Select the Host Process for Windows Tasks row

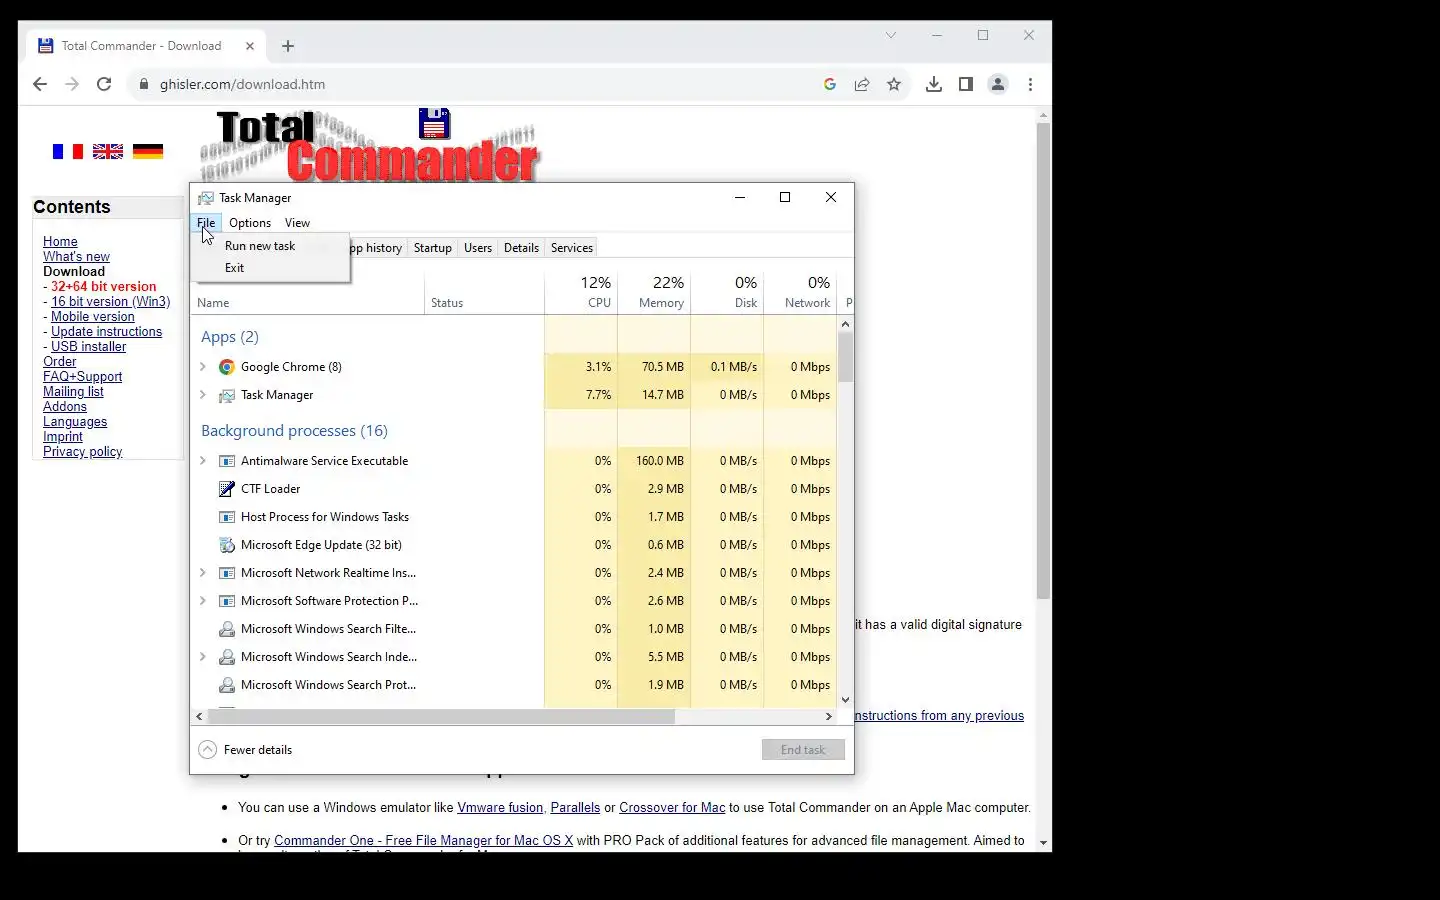[514, 517]
